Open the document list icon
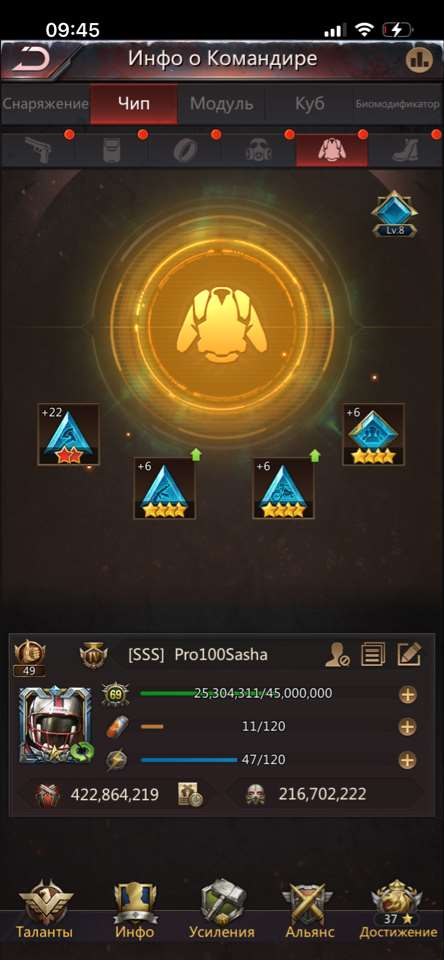 [x=372, y=654]
